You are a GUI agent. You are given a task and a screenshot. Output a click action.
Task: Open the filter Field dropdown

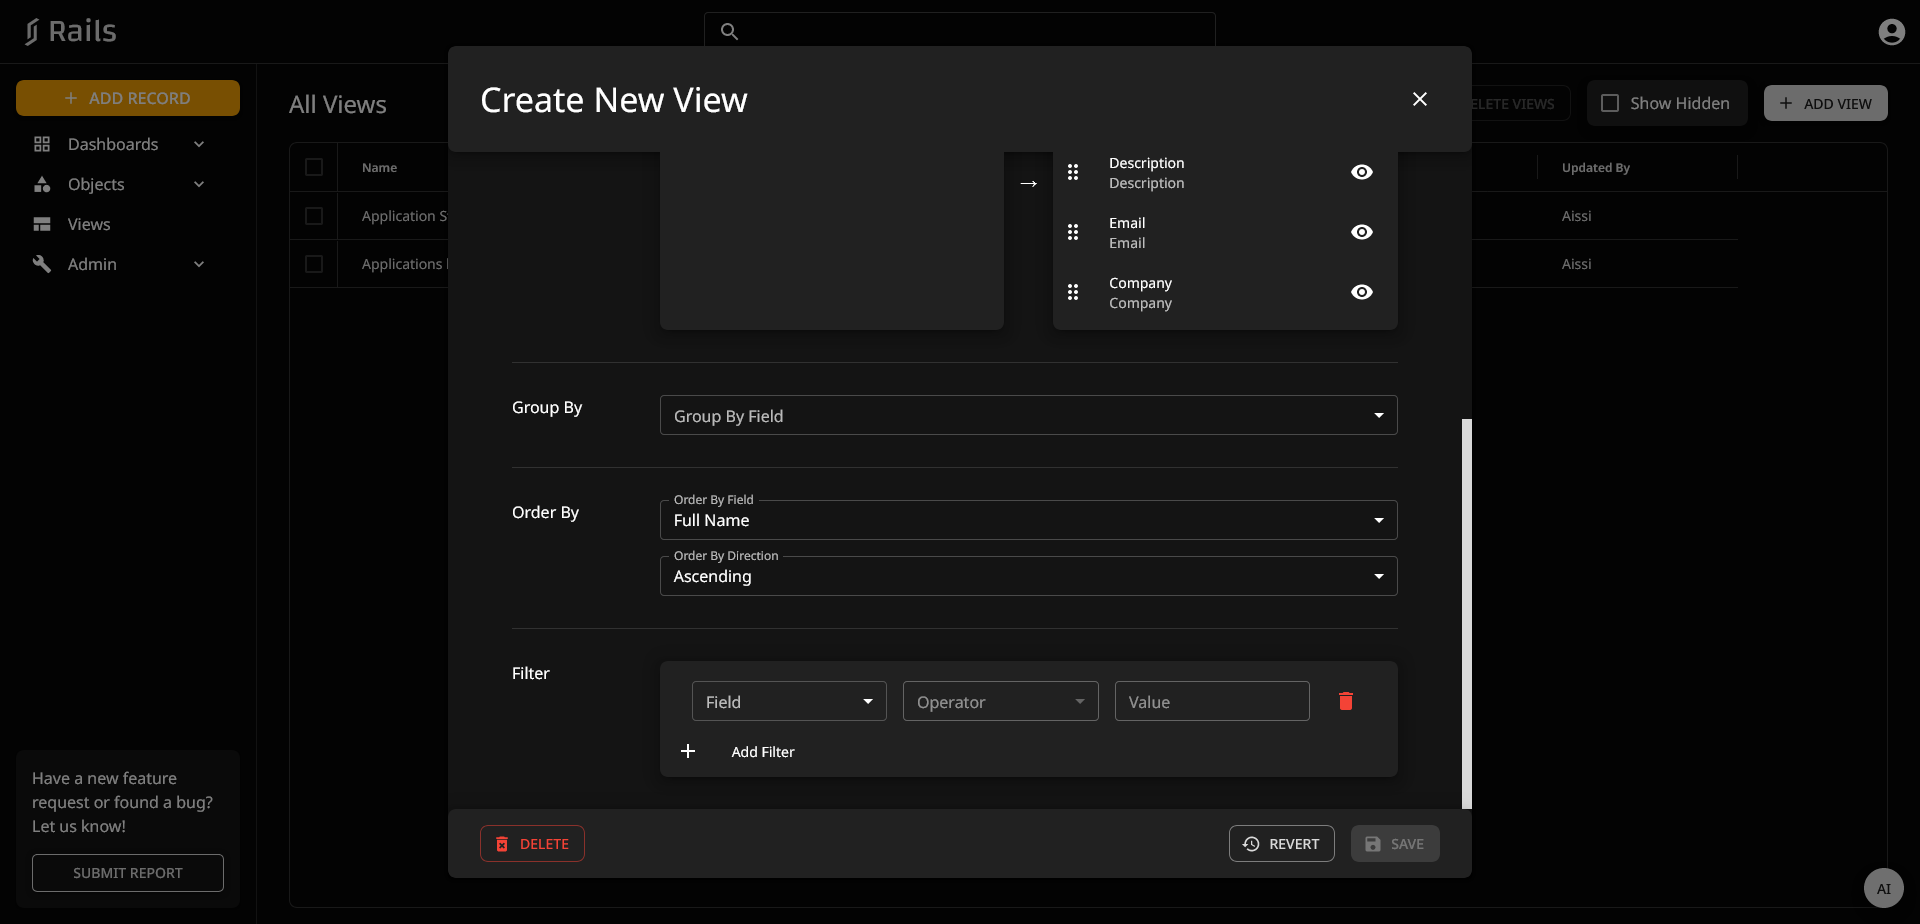pyautogui.click(x=789, y=701)
